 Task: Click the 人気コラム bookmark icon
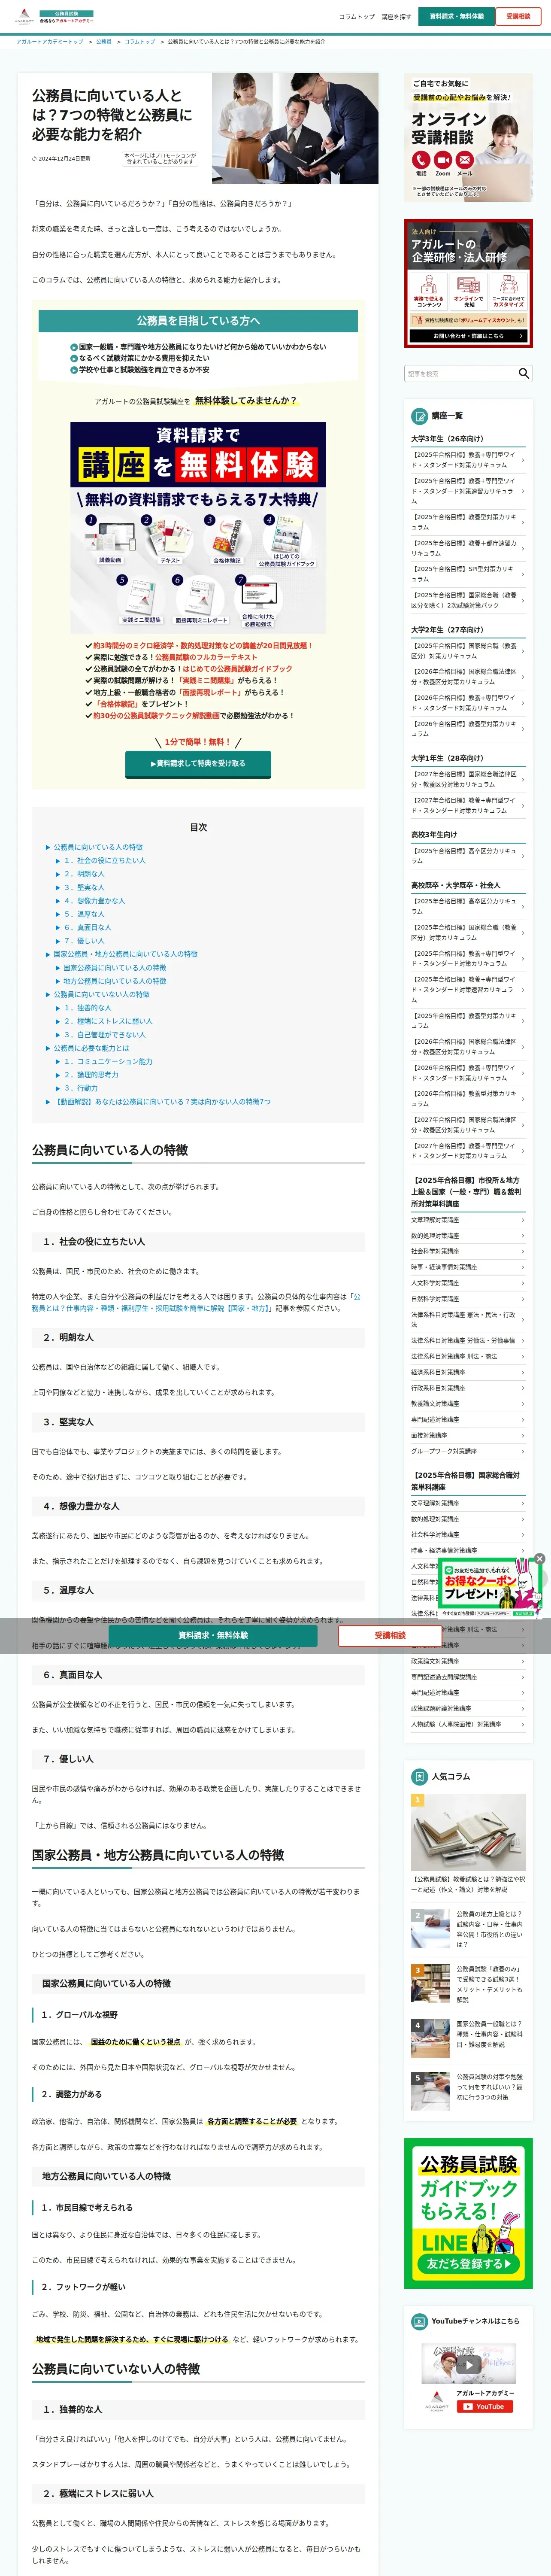coord(420,1776)
